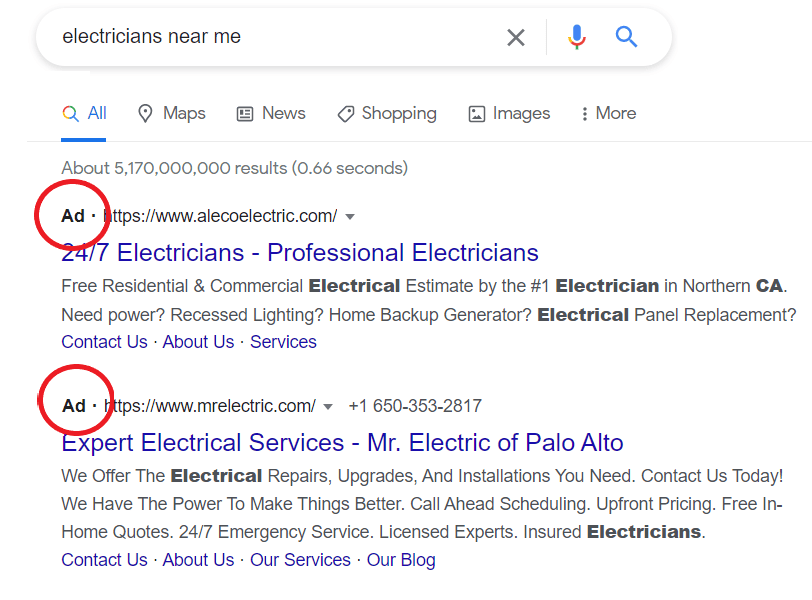Expand the alecoelectric.com URL dropdown arrow
The height and width of the screenshot is (600, 812).
(x=348, y=214)
